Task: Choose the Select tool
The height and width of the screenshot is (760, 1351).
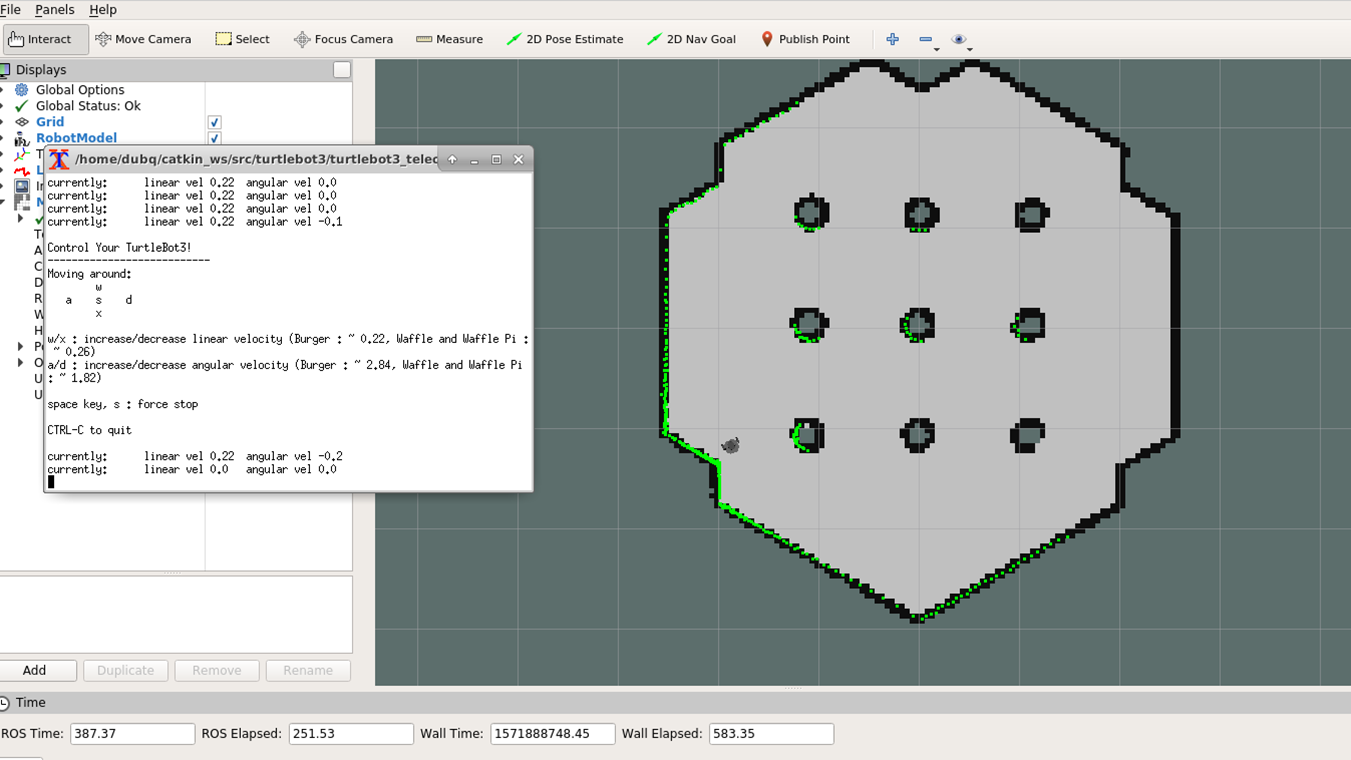Action: 242,38
